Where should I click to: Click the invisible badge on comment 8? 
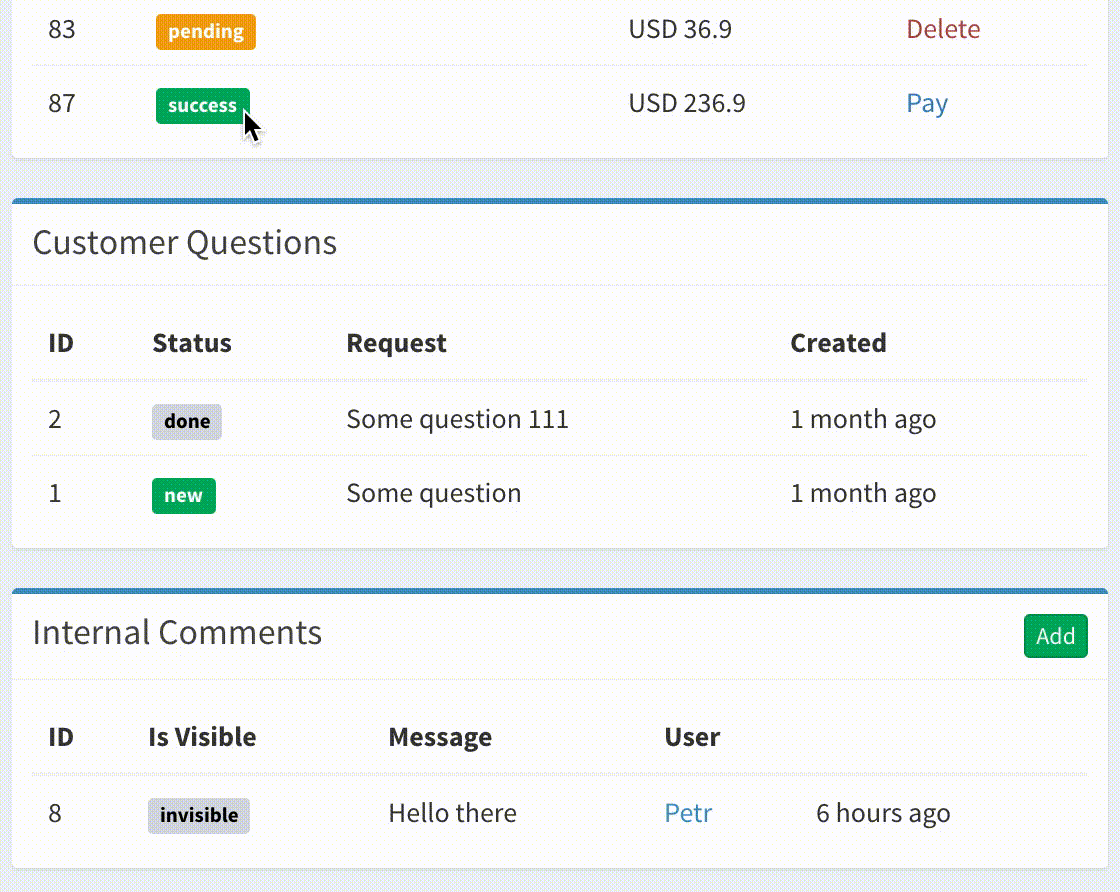tap(198, 816)
